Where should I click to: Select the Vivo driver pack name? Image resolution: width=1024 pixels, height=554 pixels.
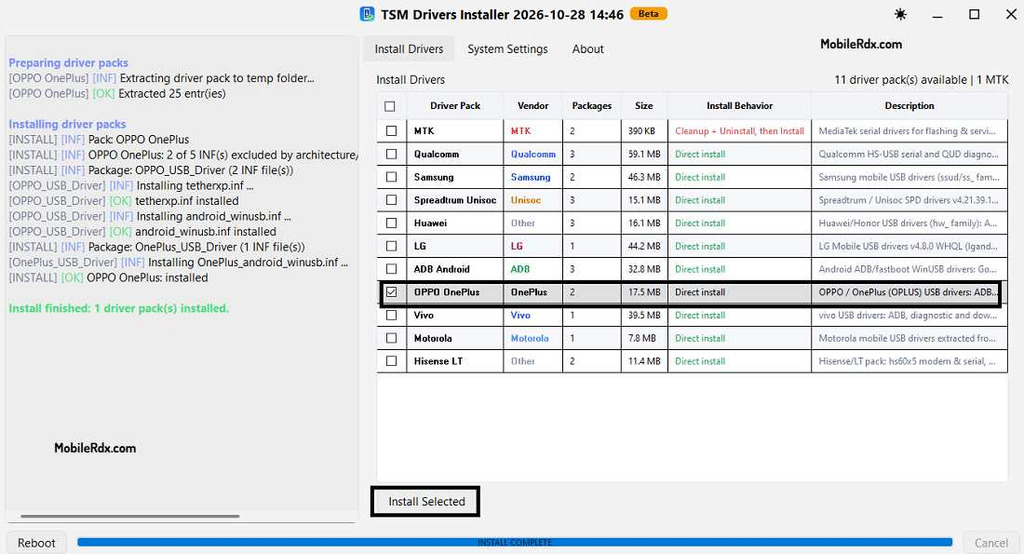coord(424,315)
